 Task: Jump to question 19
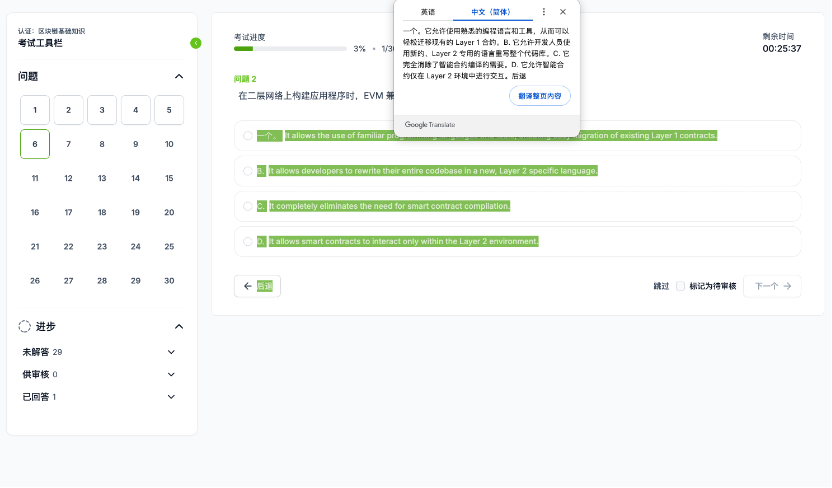point(135,213)
